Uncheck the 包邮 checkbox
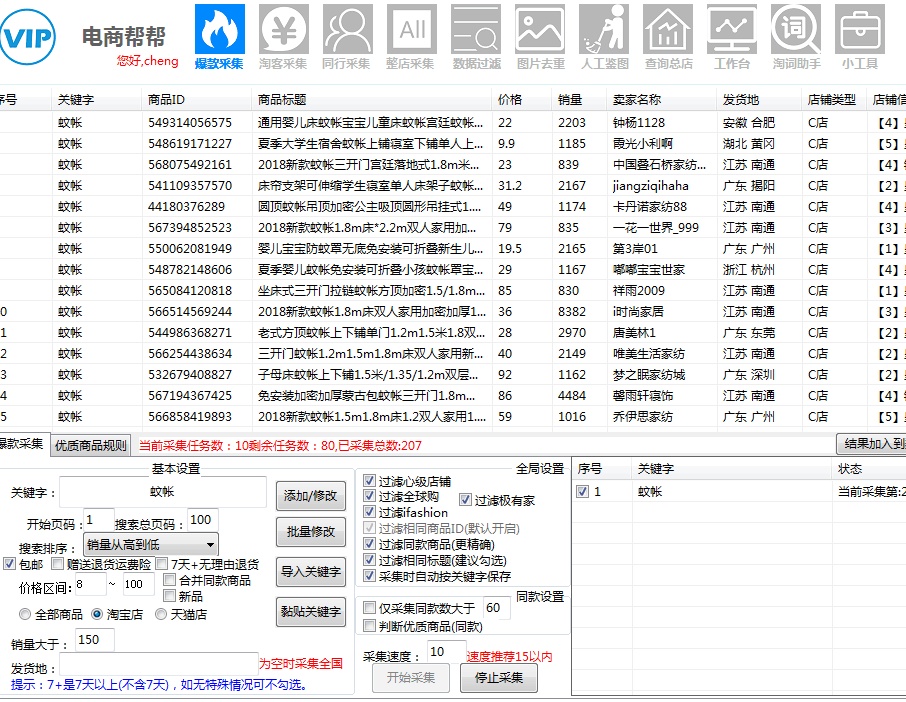The image size is (906, 702). tap(10, 564)
